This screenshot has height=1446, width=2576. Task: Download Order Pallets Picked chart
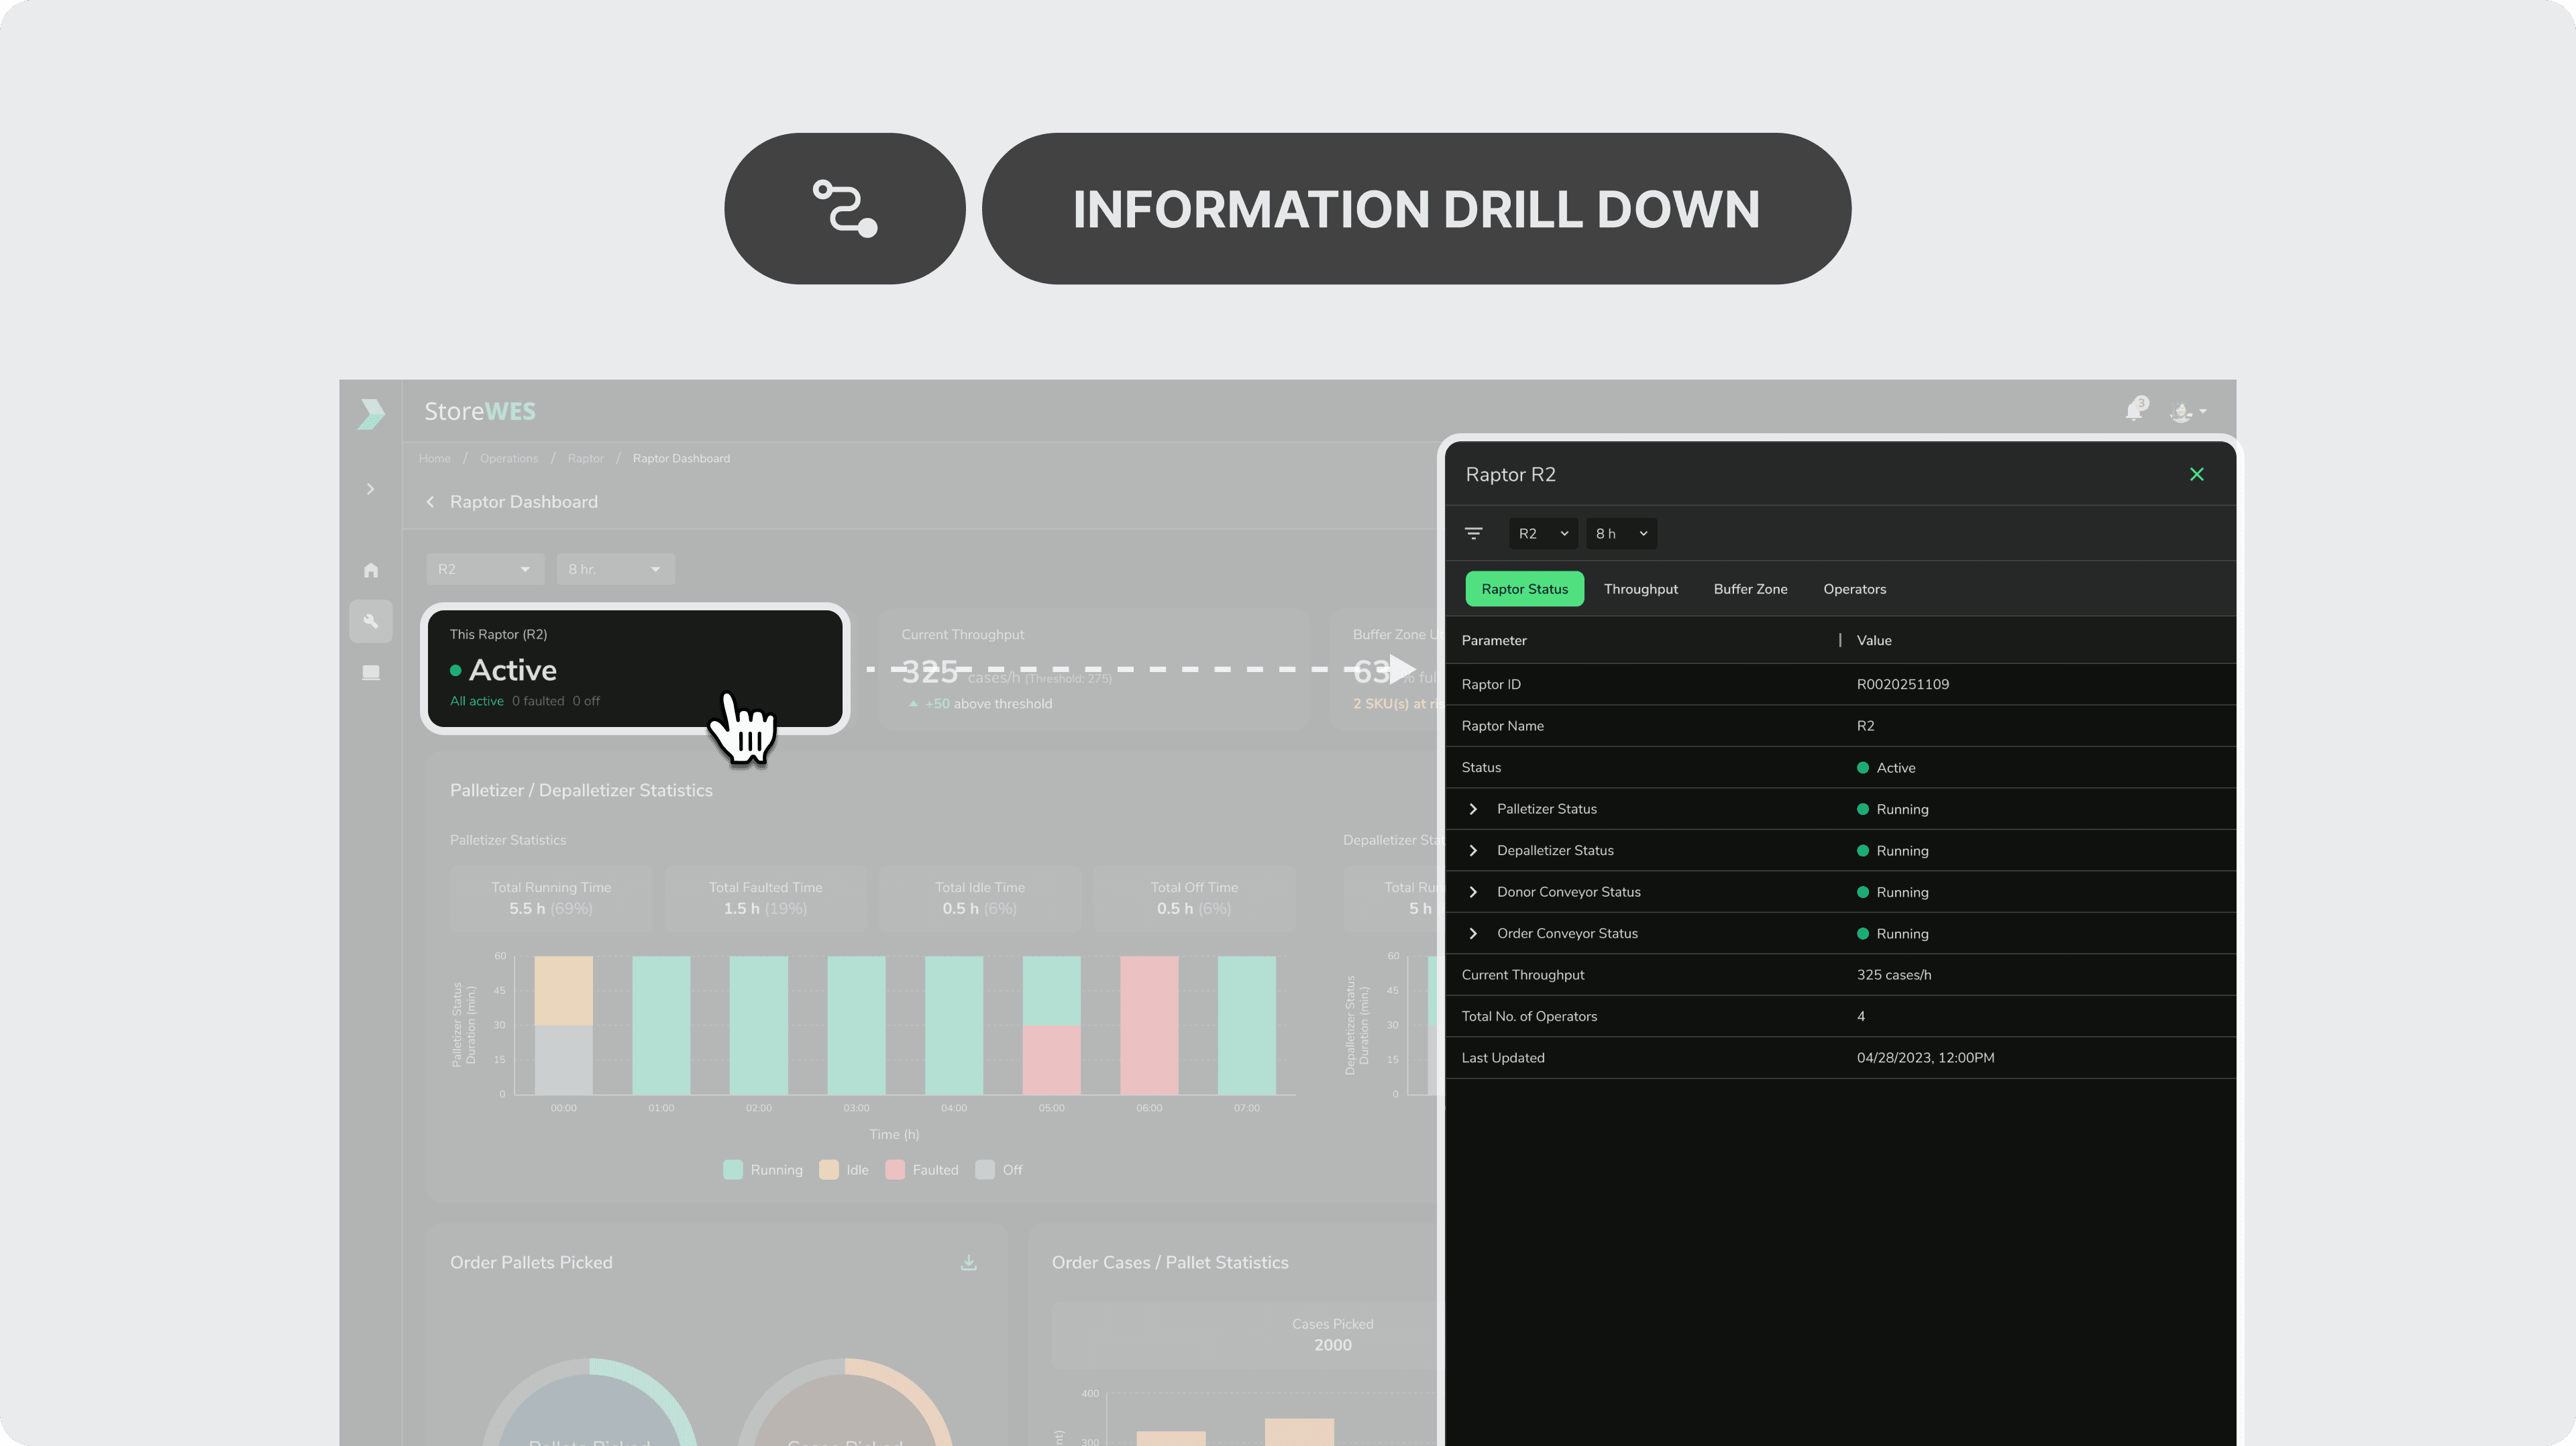click(x=968, y=1262)
